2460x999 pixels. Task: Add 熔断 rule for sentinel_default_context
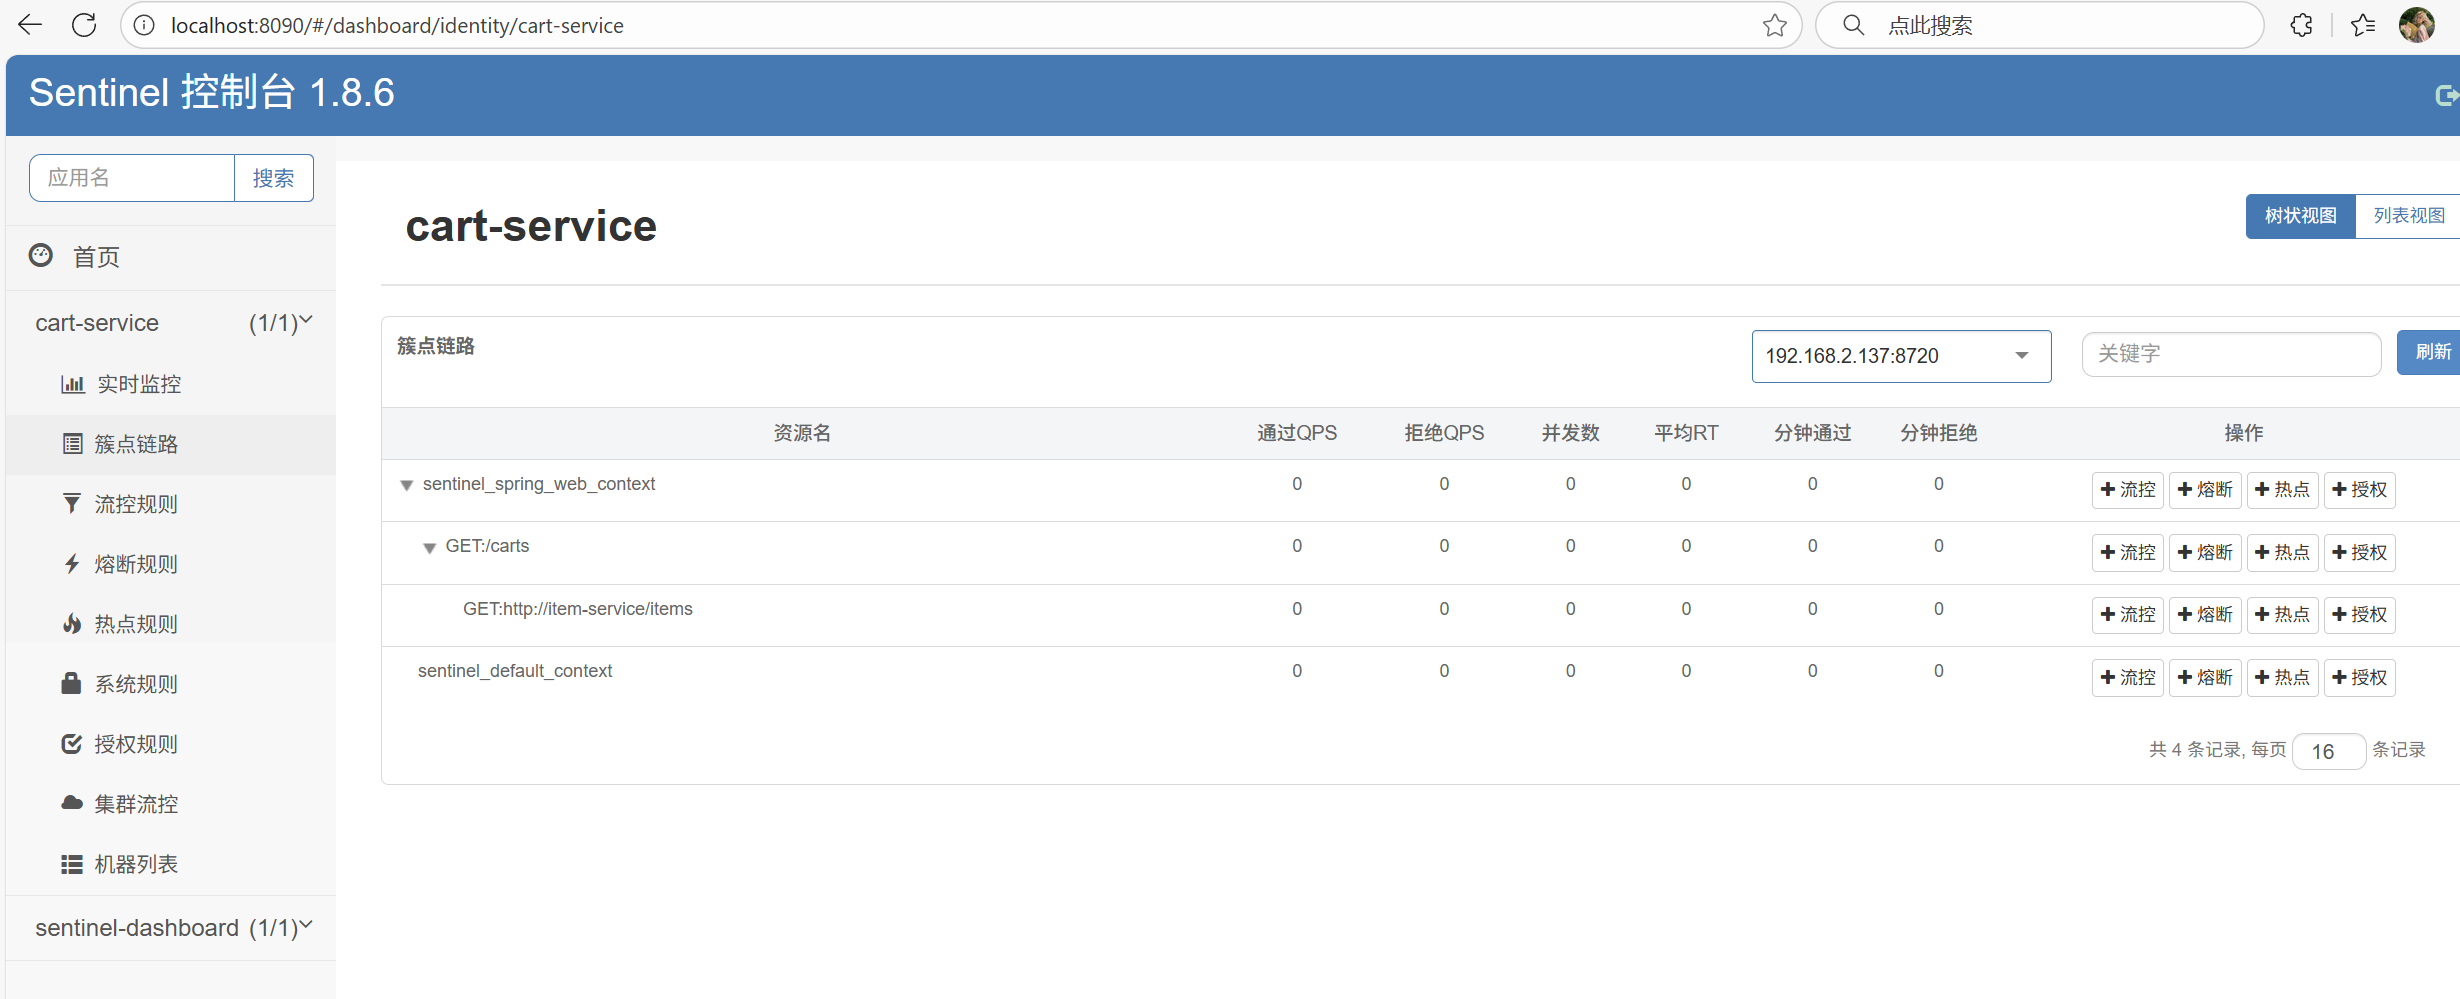[2204, 678]
